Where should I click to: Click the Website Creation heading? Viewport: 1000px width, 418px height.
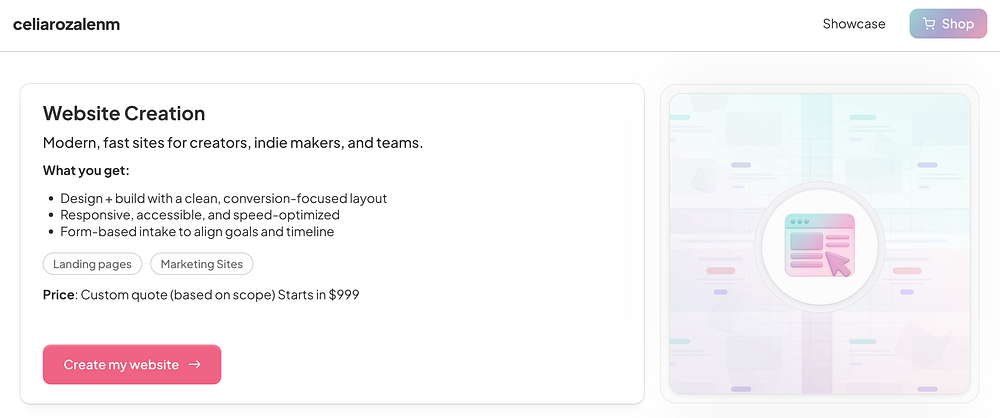click(x=124, y=113)
